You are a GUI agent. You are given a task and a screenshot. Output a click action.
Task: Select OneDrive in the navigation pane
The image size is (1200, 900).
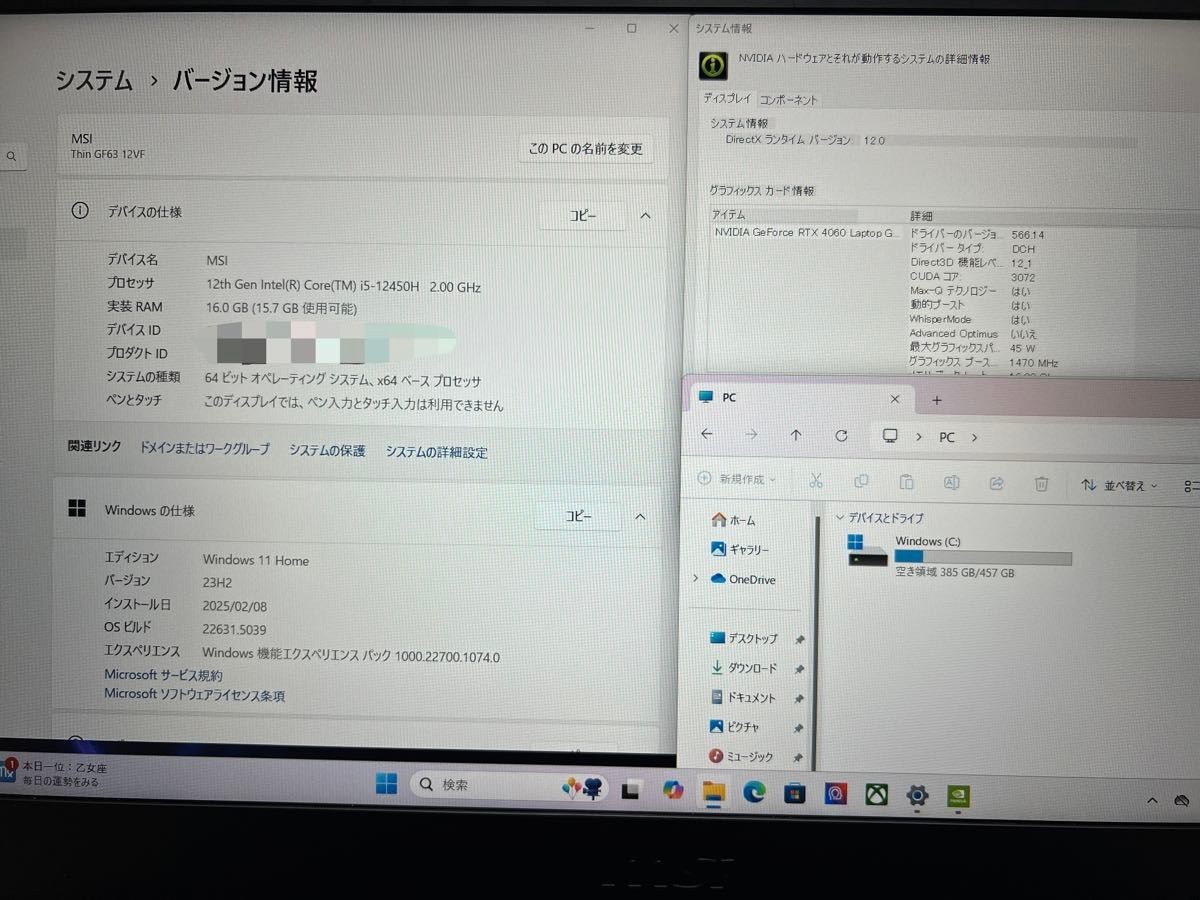tap(742, 579)
